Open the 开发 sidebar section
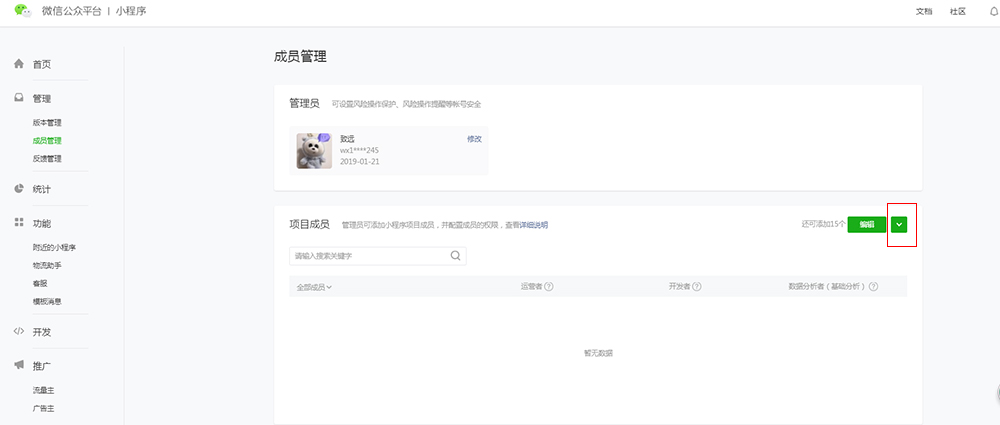Viewport: 1000px width, 425px height. (41, 332)
